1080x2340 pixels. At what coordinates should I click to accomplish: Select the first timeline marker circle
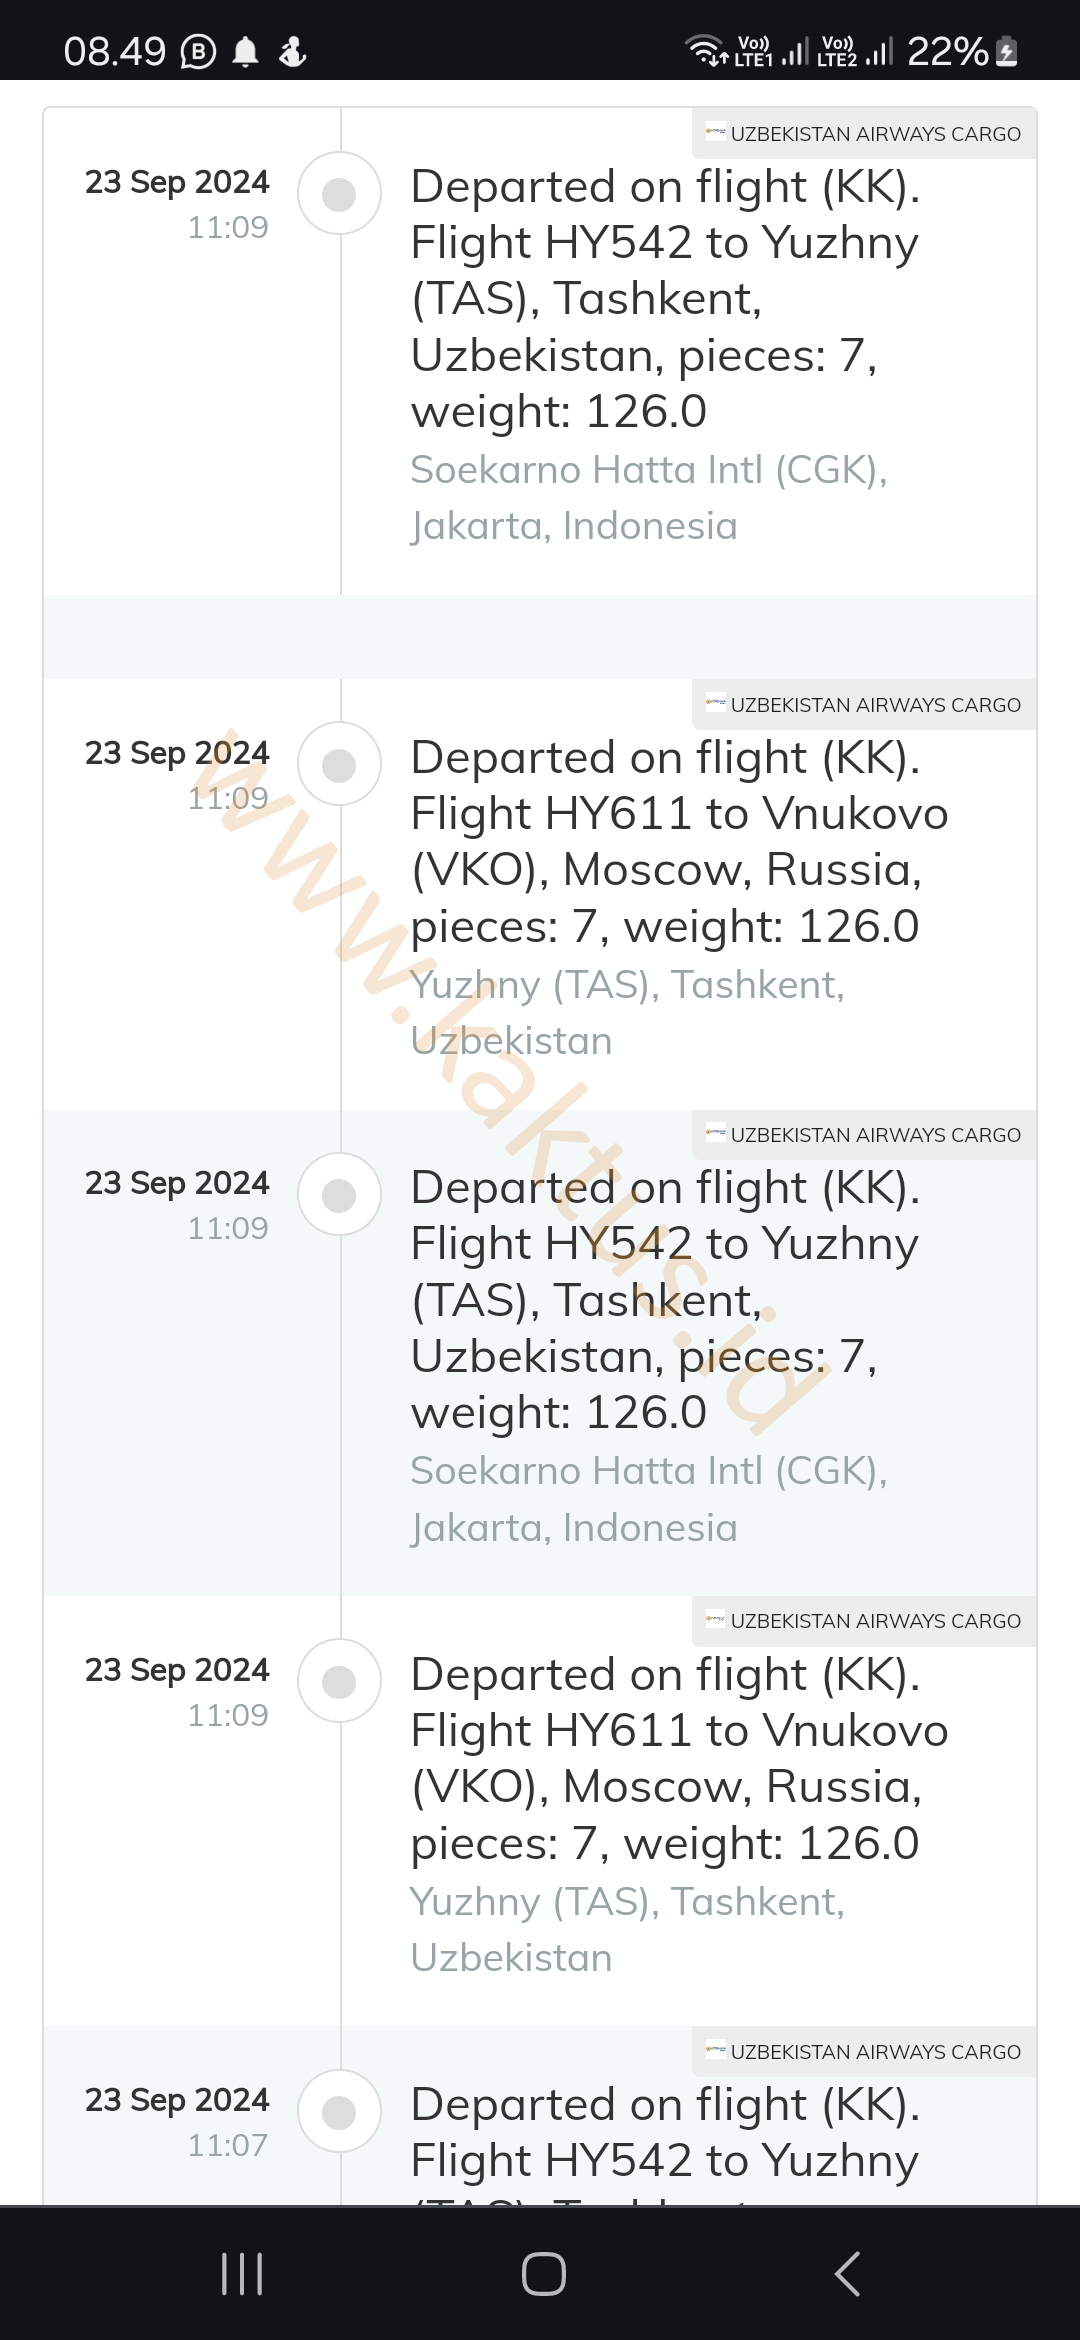tap(340, 194)
